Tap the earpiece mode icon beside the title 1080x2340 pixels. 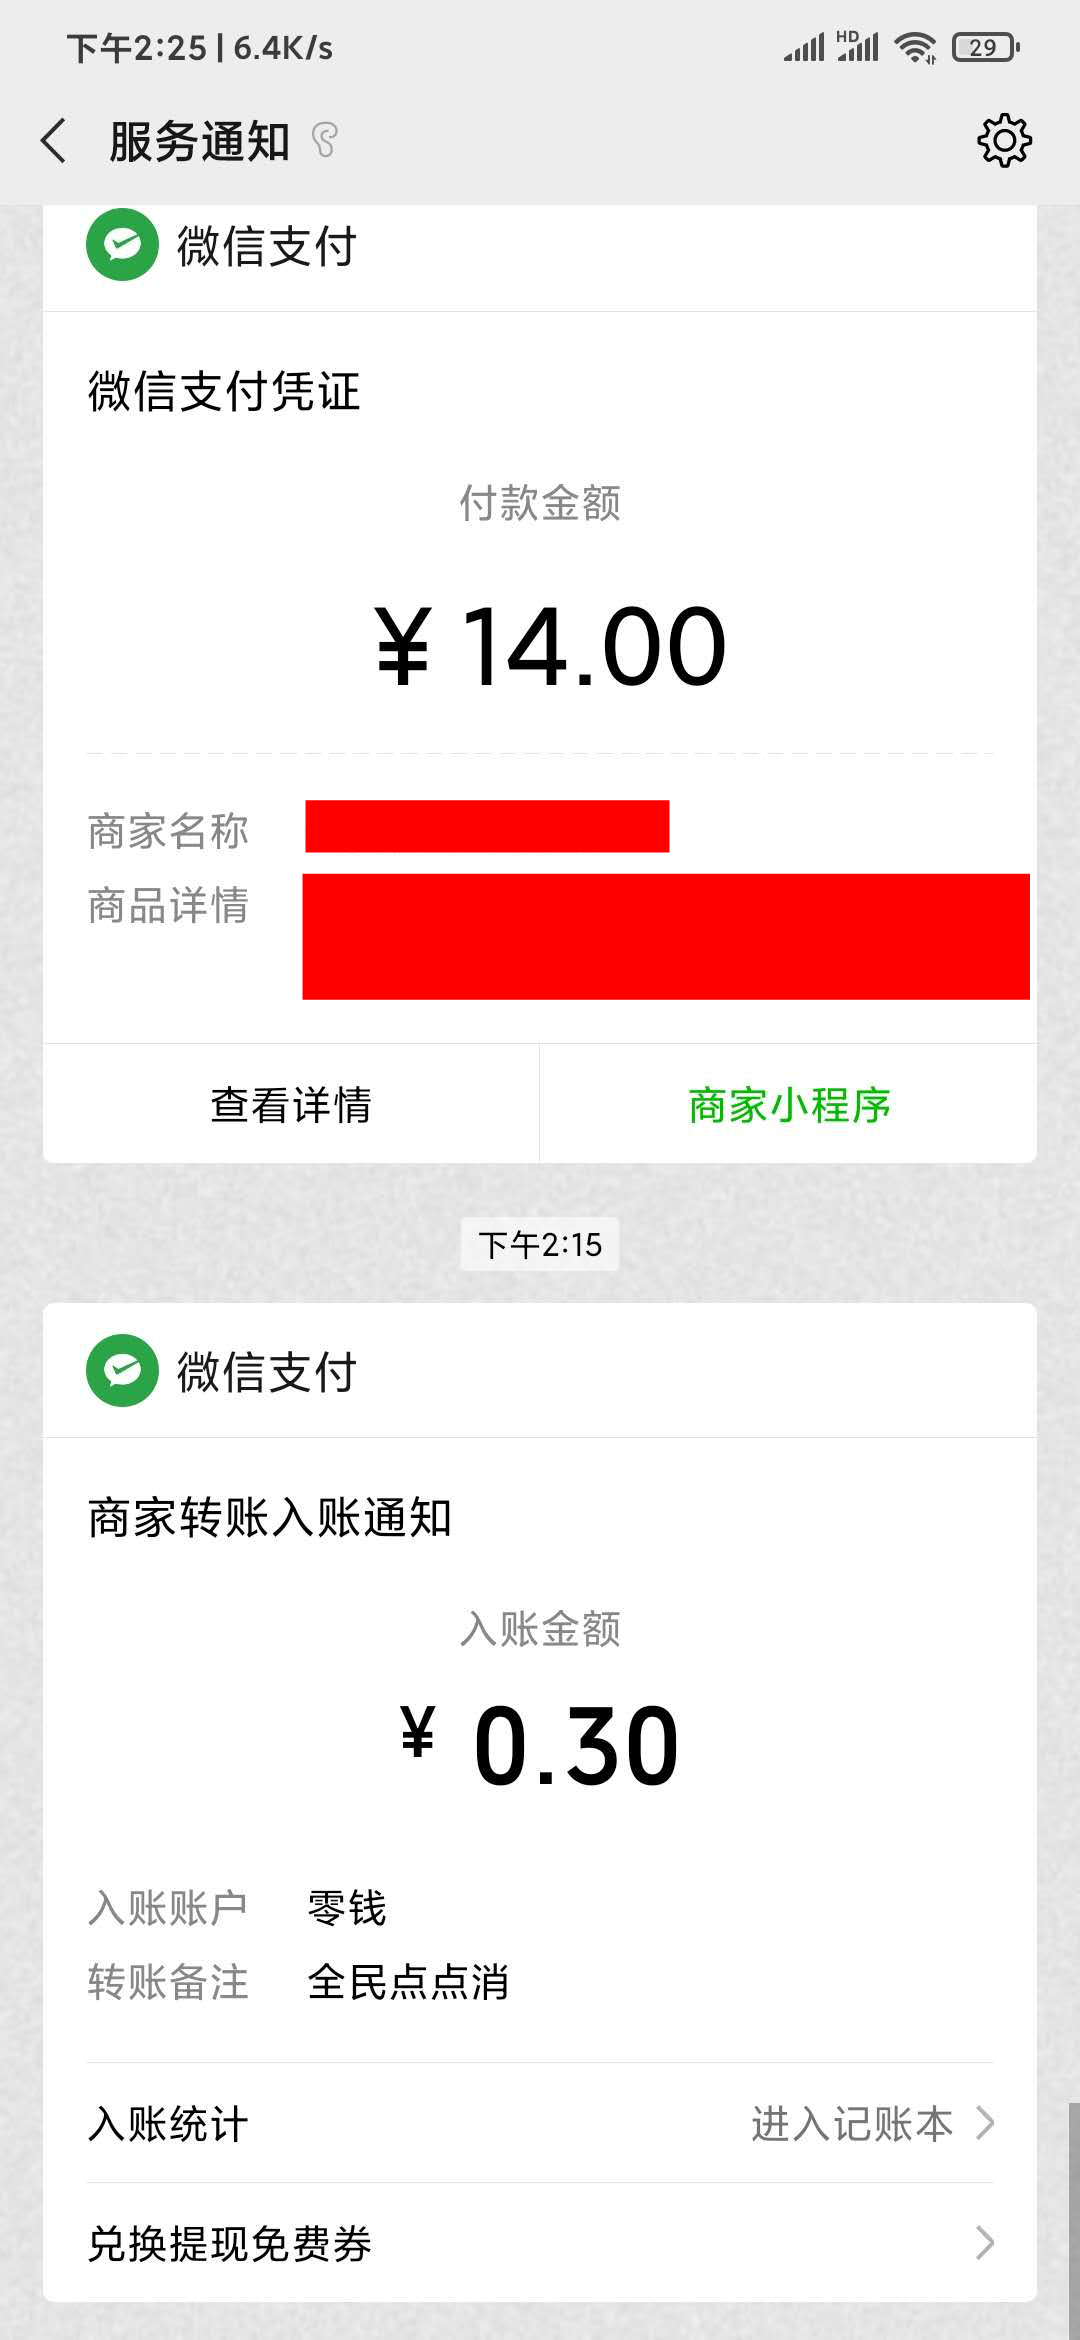coord(325,140)
